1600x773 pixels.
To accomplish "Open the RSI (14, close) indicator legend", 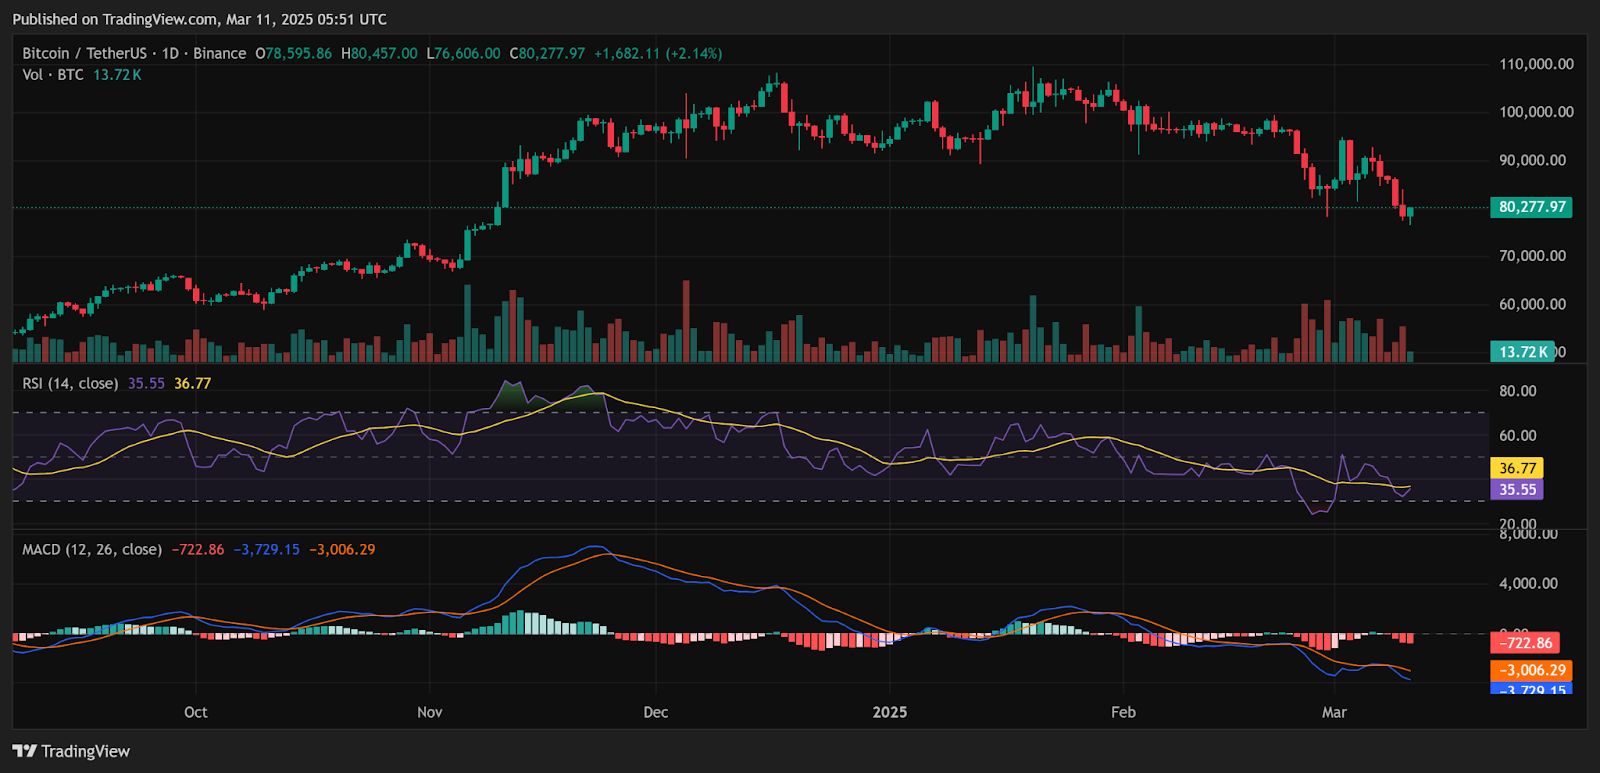I will click(70, 383).
